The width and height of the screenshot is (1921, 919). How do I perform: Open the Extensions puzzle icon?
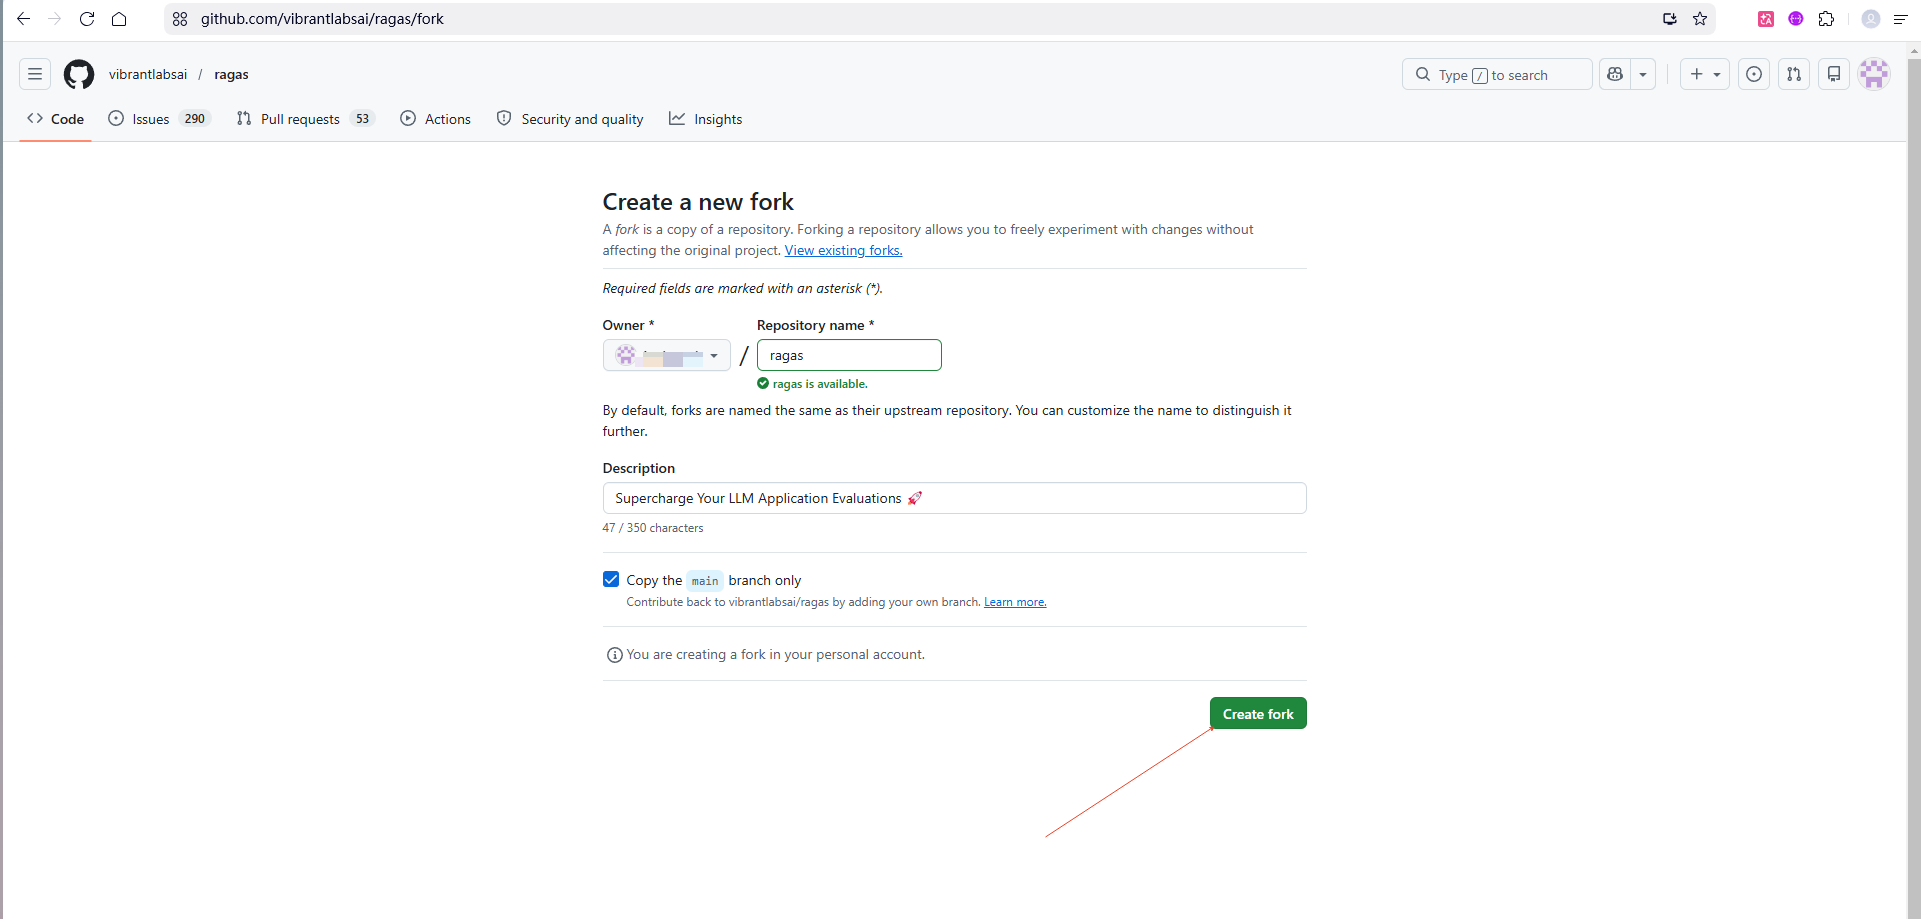[1826, 19]
